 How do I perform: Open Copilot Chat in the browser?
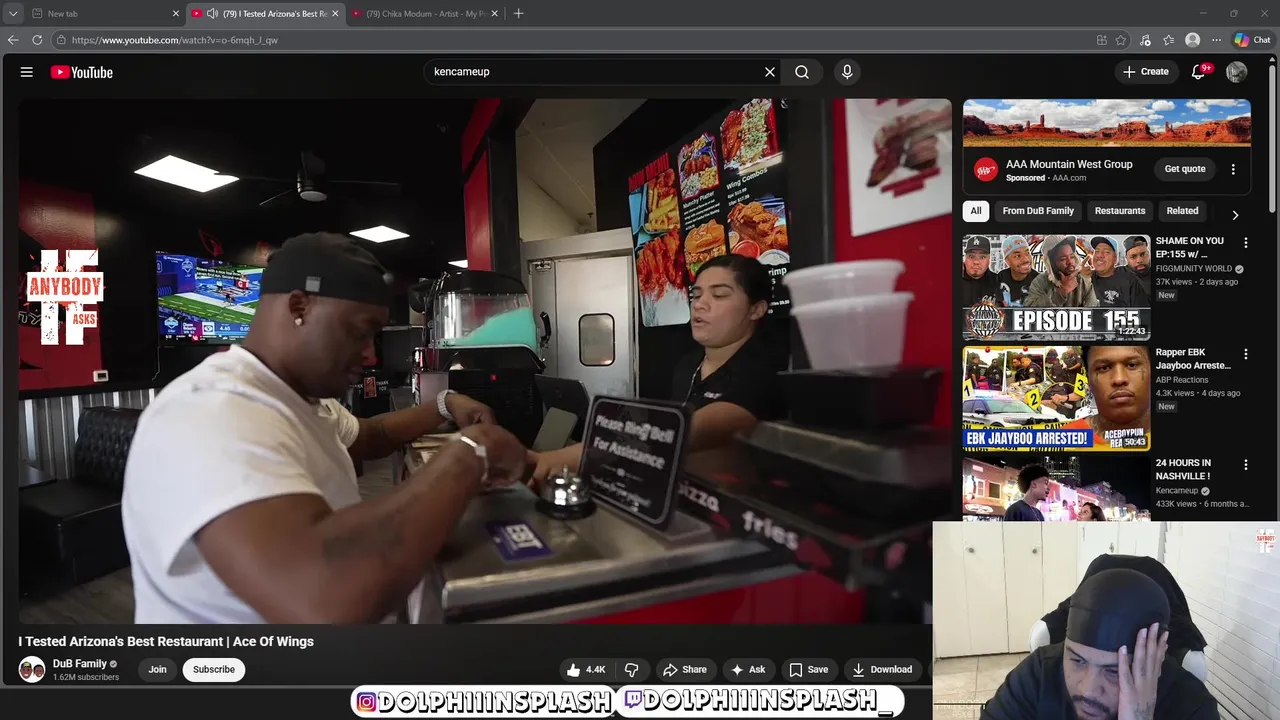pos(1252,40)
